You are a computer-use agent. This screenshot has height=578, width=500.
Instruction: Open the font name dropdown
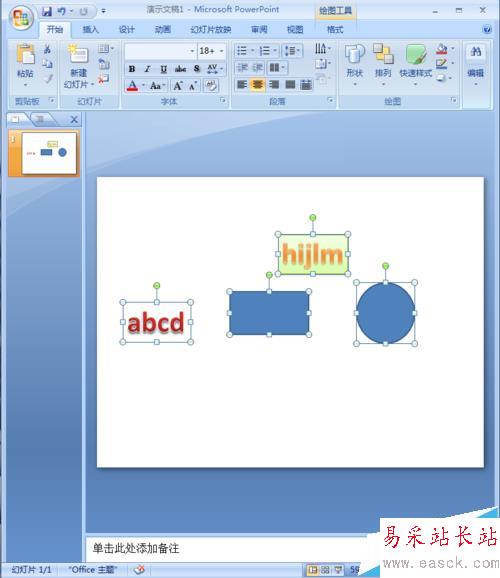coord(192,51)
